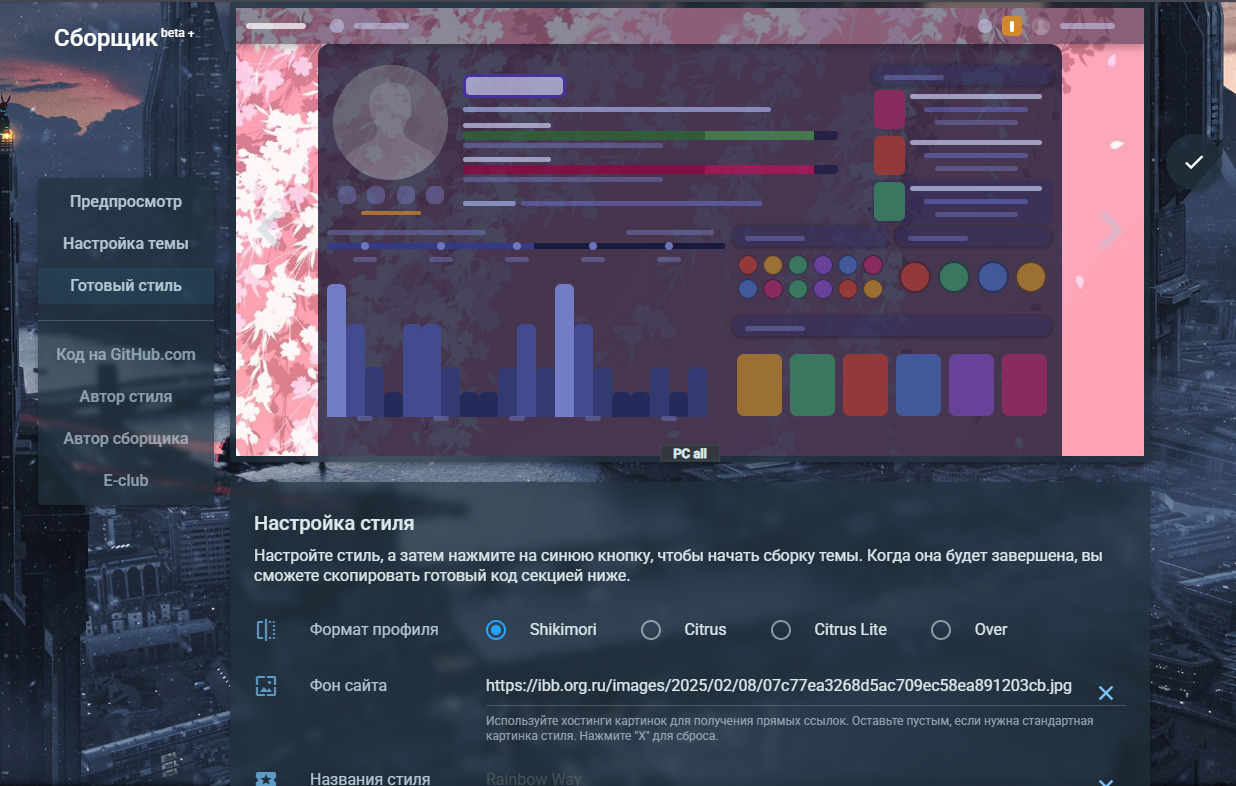Advance to next preview slide arrow
This screenshot has width=1236, height=786.
click(1110, 230)
